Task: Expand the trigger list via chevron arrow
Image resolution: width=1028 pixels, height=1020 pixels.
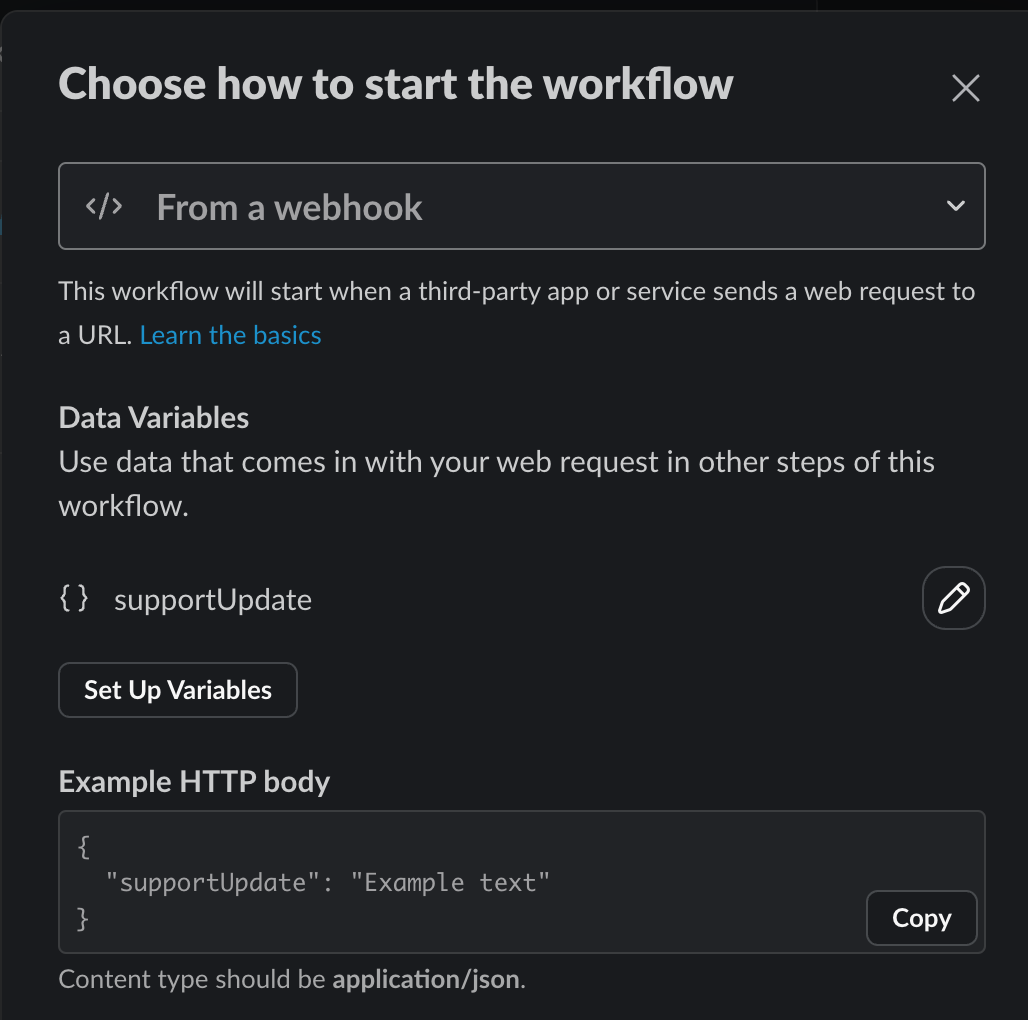Action: (x=956, y=206)
